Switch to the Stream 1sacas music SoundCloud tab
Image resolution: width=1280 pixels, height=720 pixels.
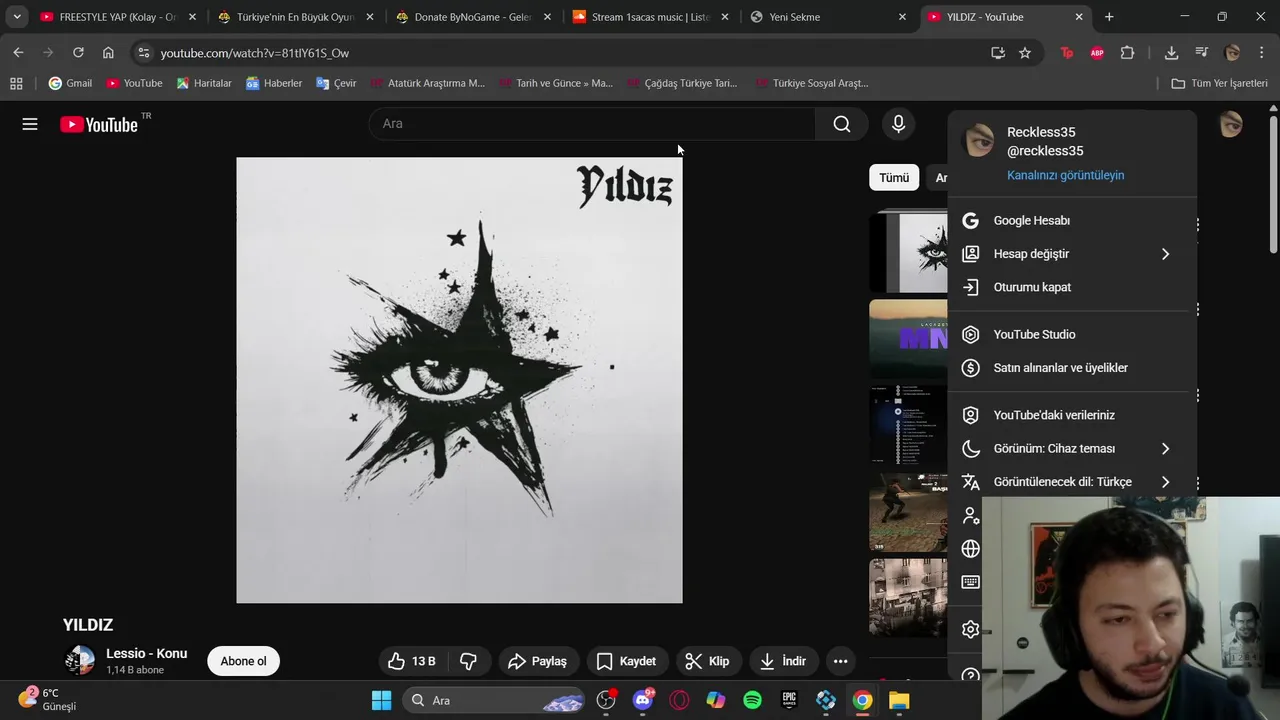[650, 17]
